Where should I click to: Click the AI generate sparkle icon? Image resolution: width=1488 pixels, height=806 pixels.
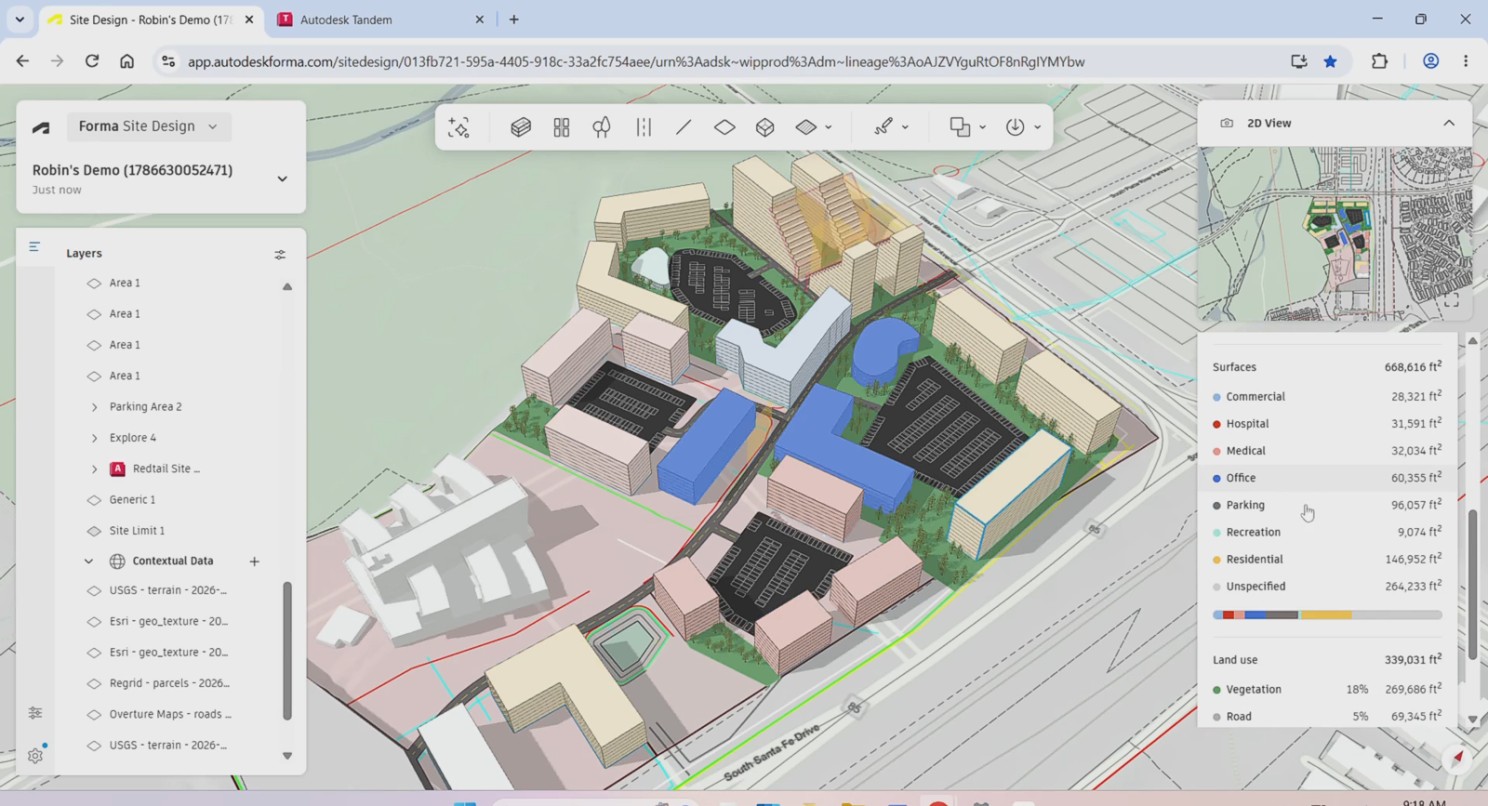point(459,127)
